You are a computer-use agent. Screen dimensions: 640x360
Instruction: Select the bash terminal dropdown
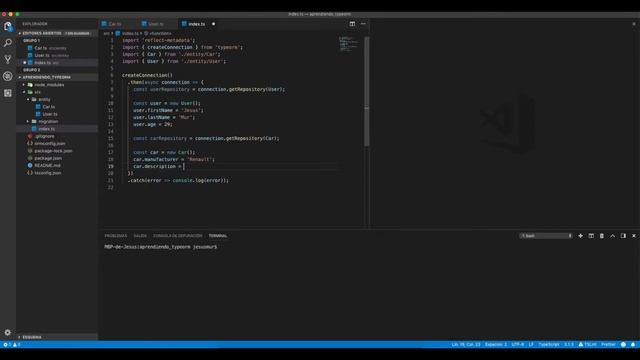[546, 236]
